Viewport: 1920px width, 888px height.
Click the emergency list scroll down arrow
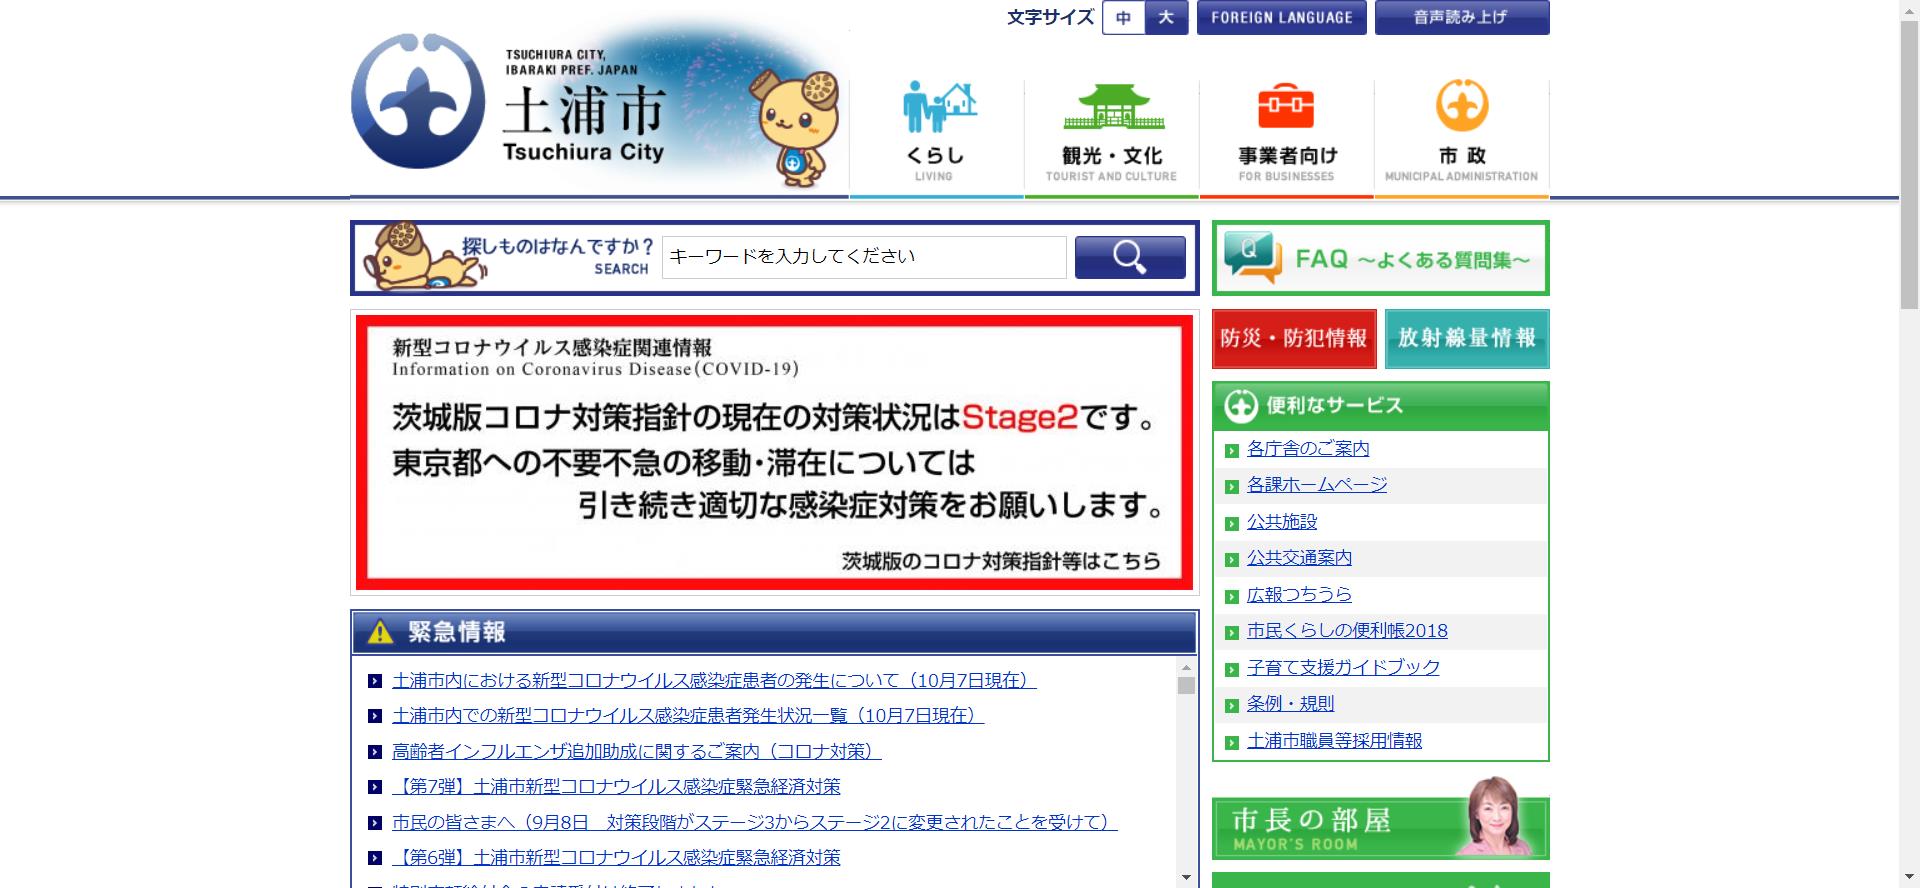pos(1186,878)
